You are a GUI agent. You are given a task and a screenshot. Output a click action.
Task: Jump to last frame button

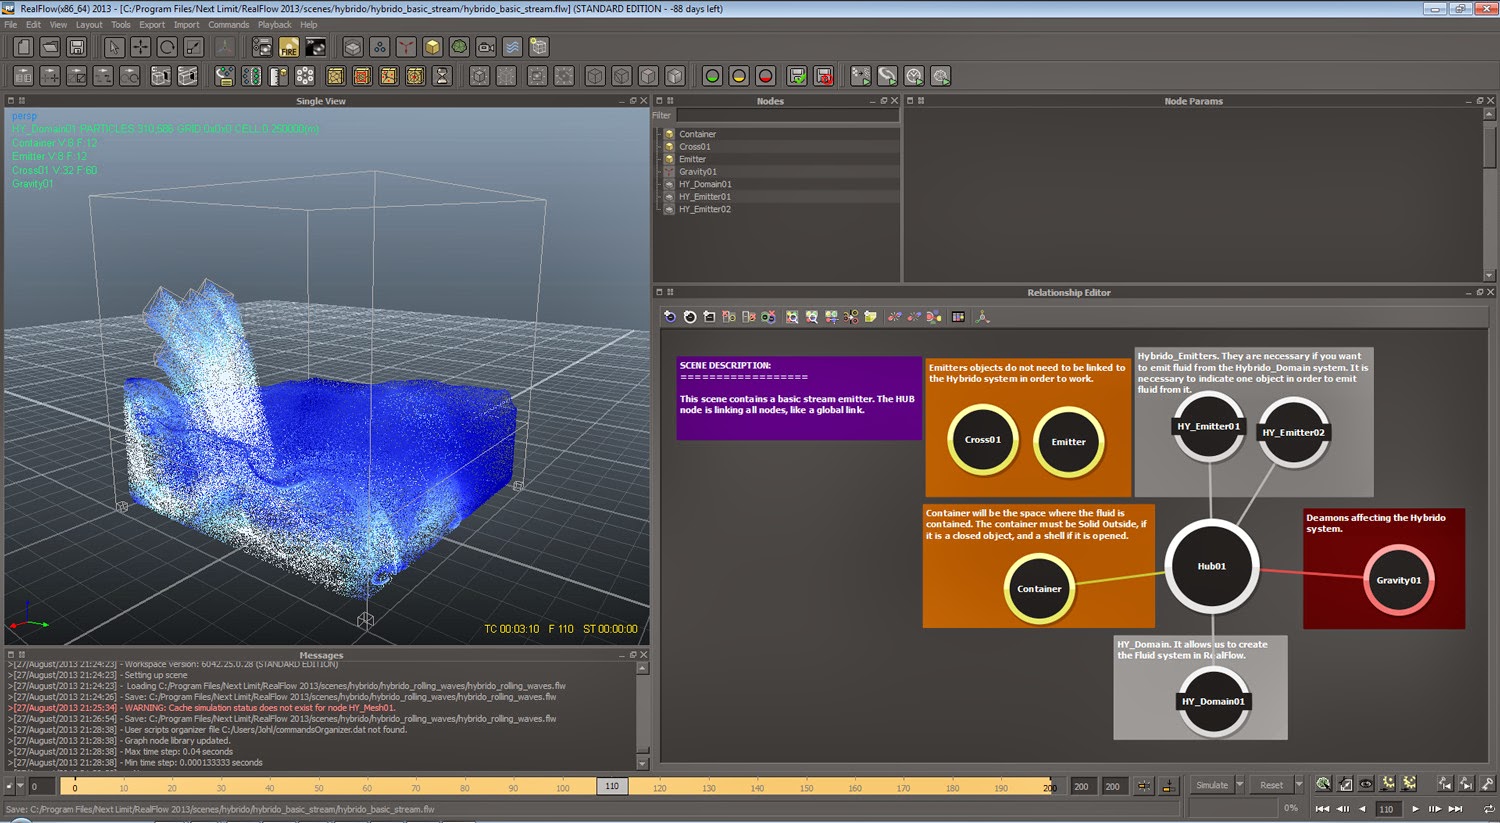point(1455,809)
